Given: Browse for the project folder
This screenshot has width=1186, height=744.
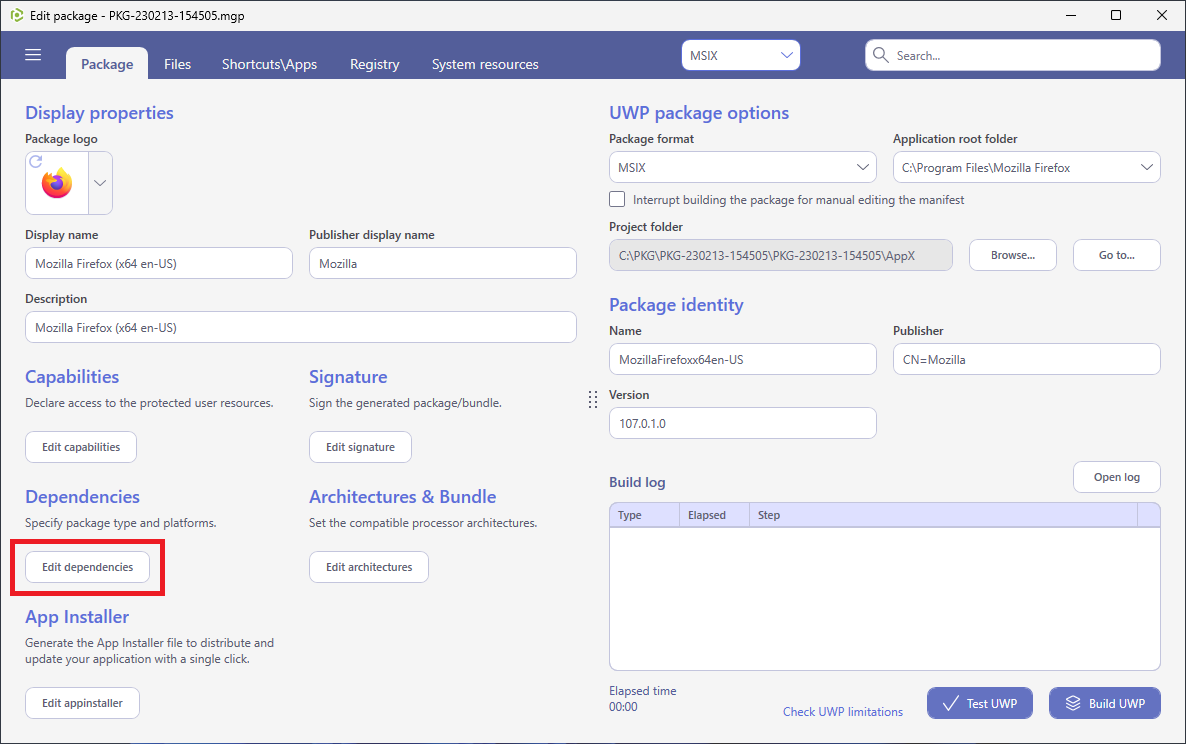Looking at the screenshot, I should 1013,256.
